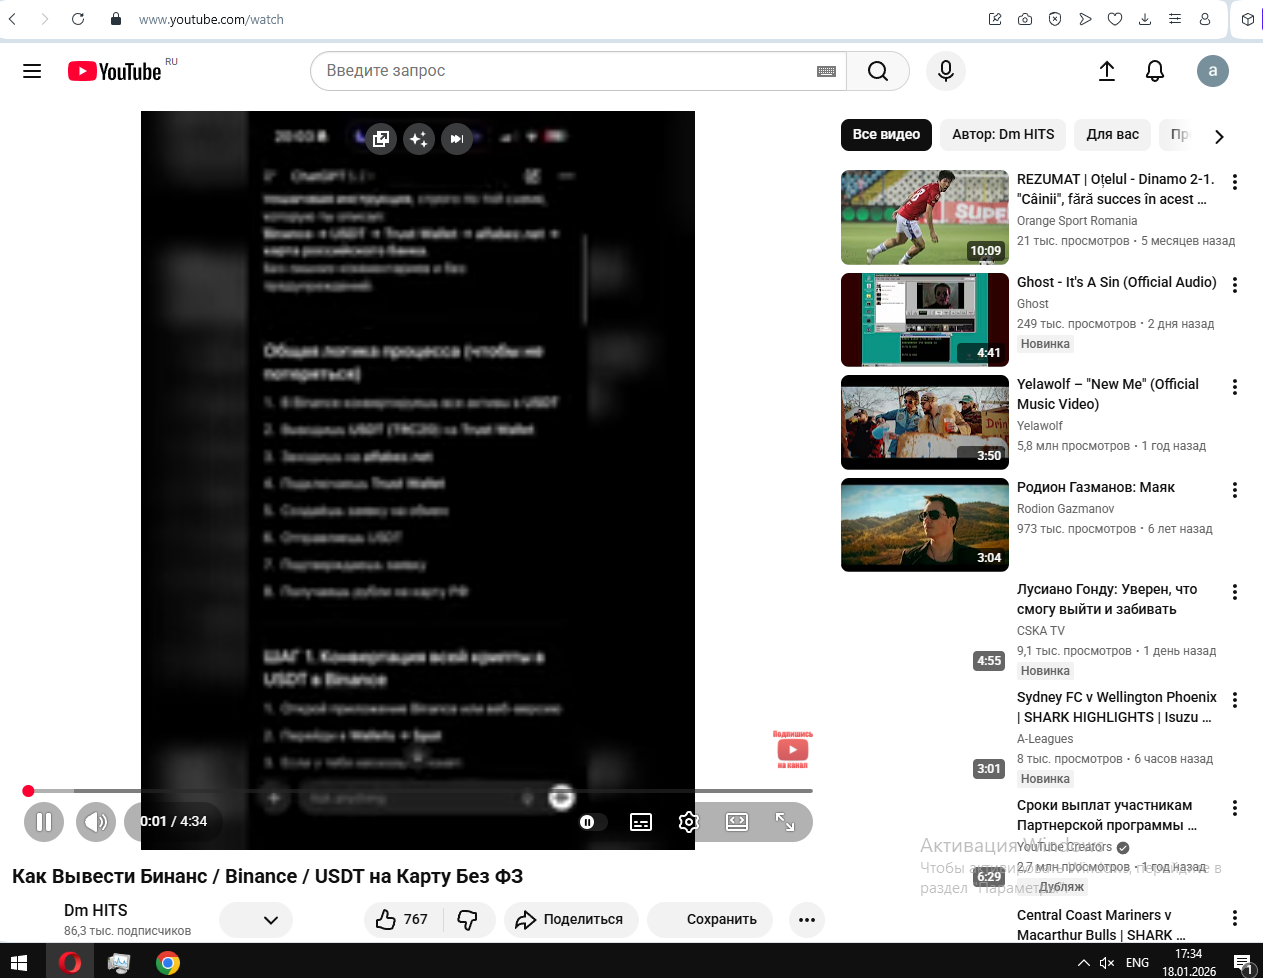Toggle the autoplay switch
The image size is (1263, 978).
tap(588, 822)
